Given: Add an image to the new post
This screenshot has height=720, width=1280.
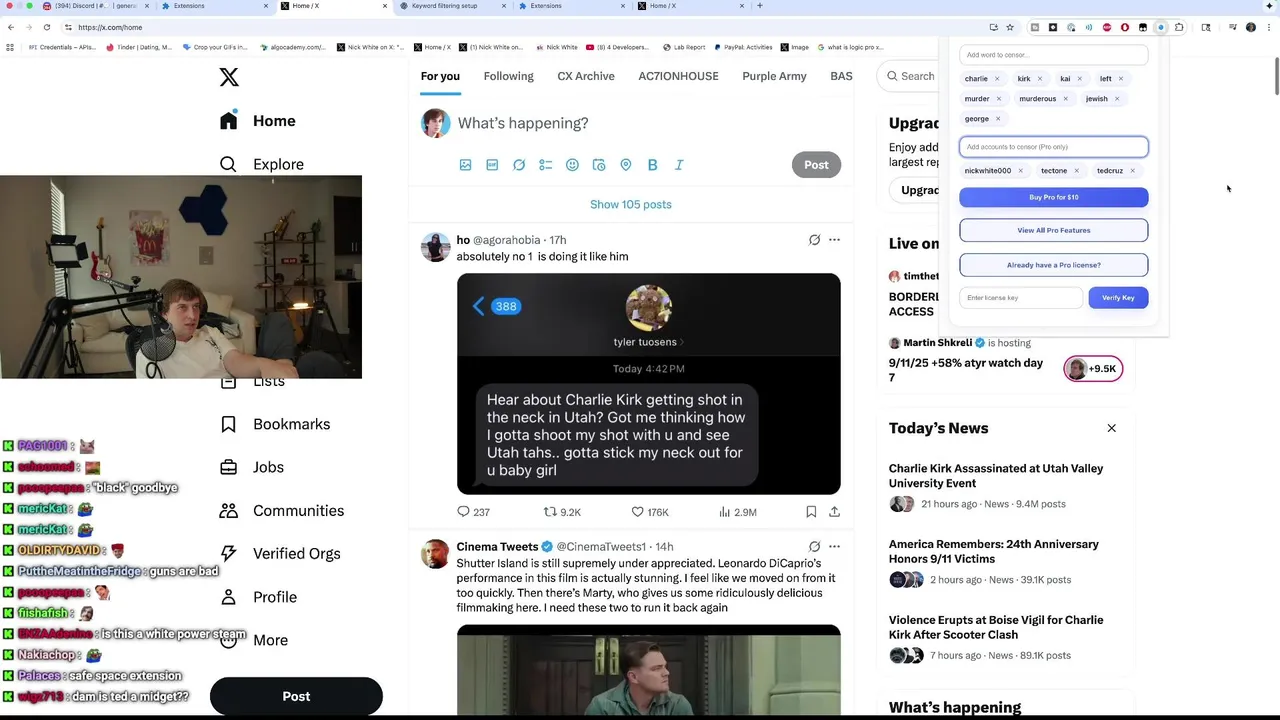Looking at the screenshot, I should [465, 165].
